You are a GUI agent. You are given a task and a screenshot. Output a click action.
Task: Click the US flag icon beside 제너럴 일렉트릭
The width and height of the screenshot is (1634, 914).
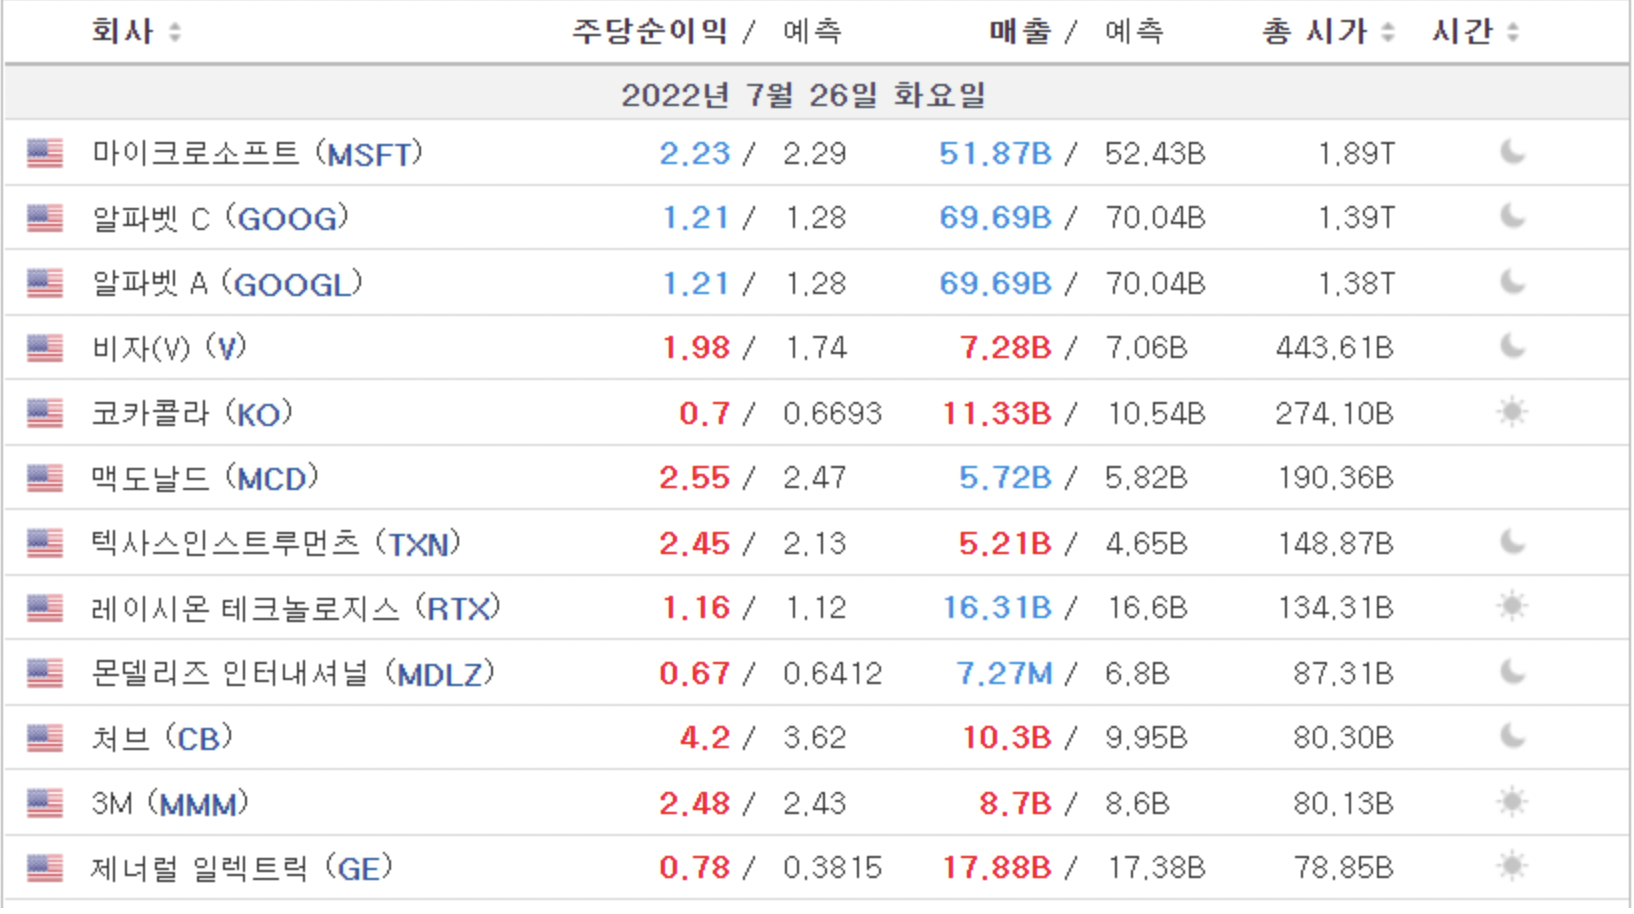(x=45, y=868)
